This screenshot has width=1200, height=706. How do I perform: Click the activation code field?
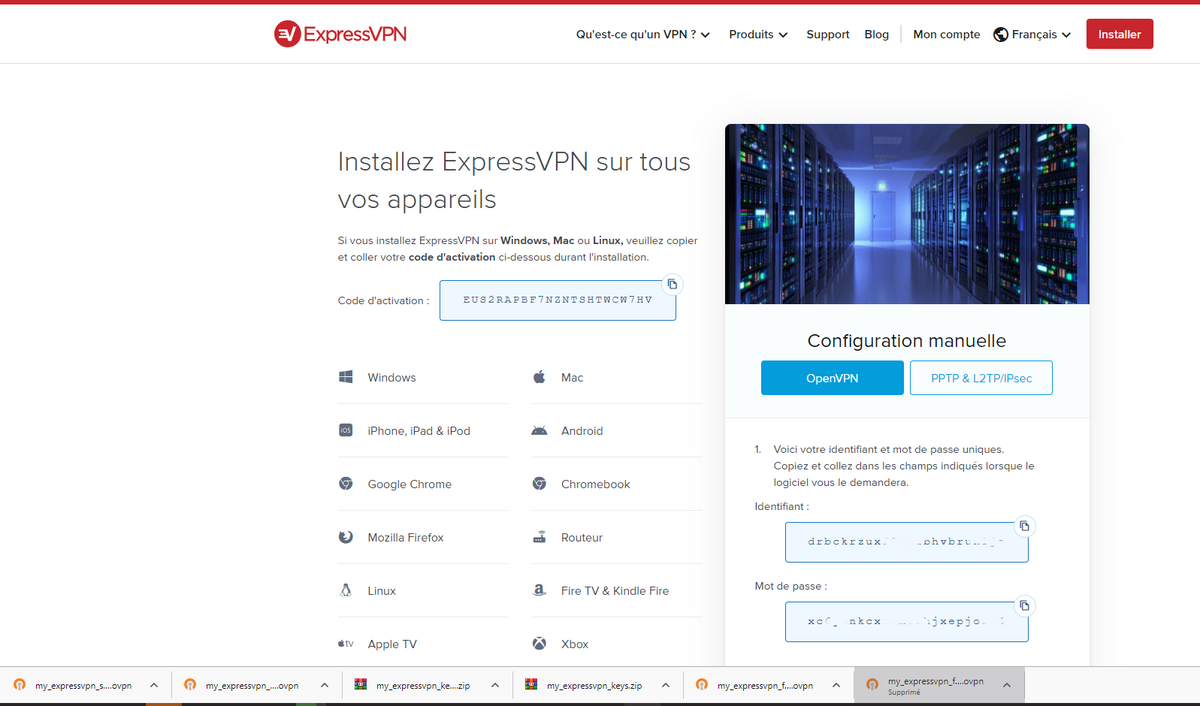pyautogui.click(x=557, y=300)
